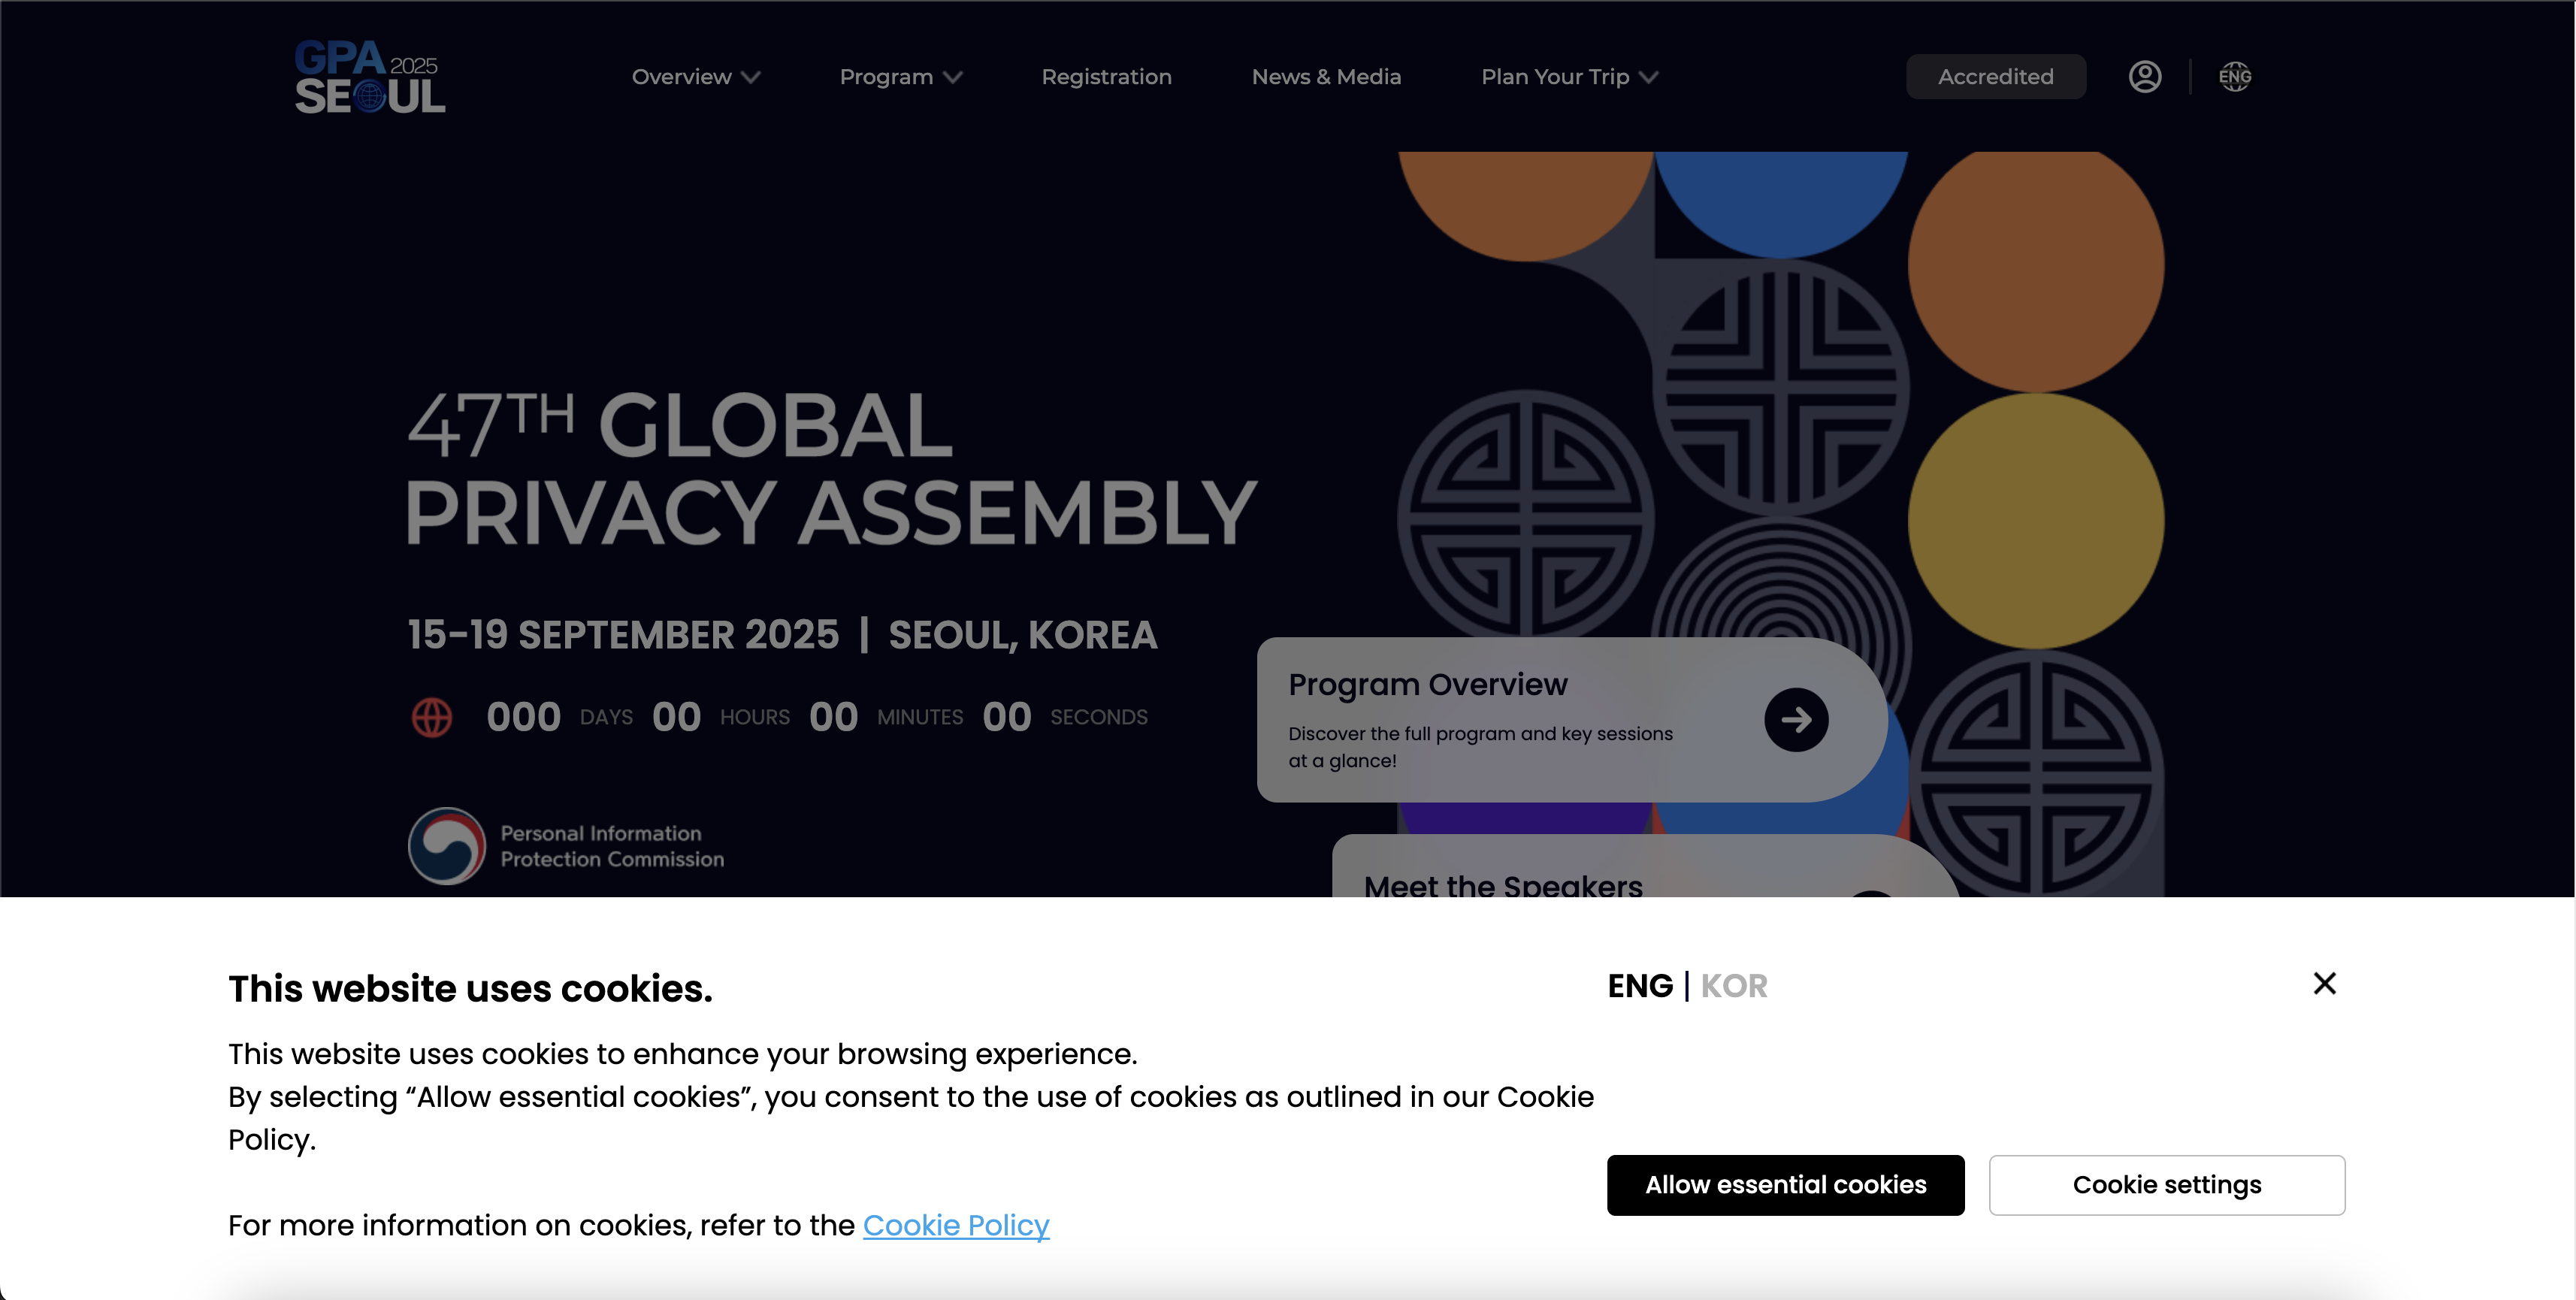Click the red globe countdown icon
The width and height of the screenshot is (2576, 1300).
[x=432, y=717]
